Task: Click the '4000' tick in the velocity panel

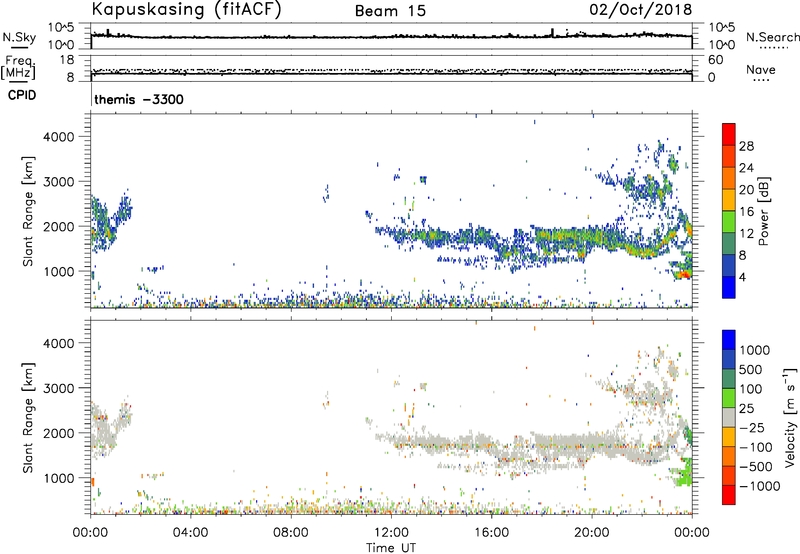Action: pyautogui.click(x=58, y=343)
